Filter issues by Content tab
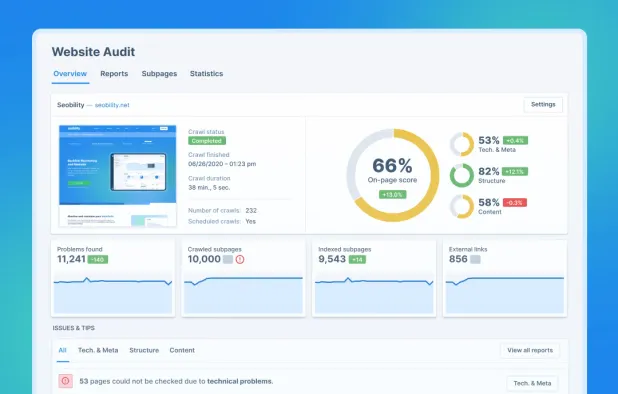The image size is (618, 394). [x=182, y=350]
